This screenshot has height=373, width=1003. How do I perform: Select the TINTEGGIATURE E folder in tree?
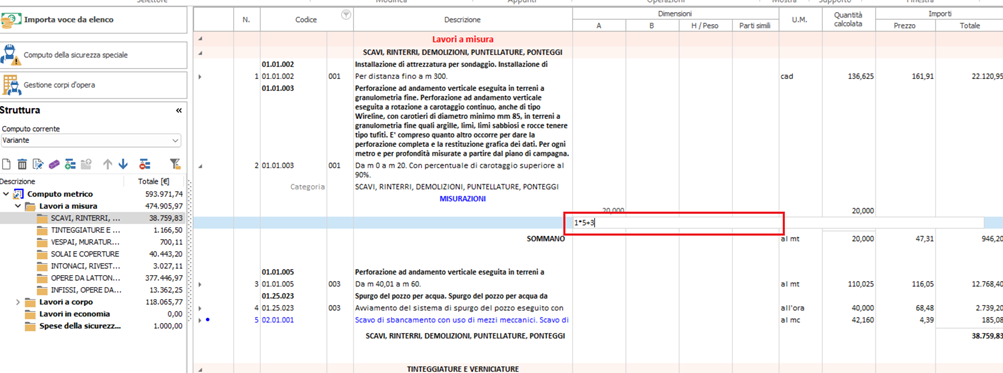[86, 230]
